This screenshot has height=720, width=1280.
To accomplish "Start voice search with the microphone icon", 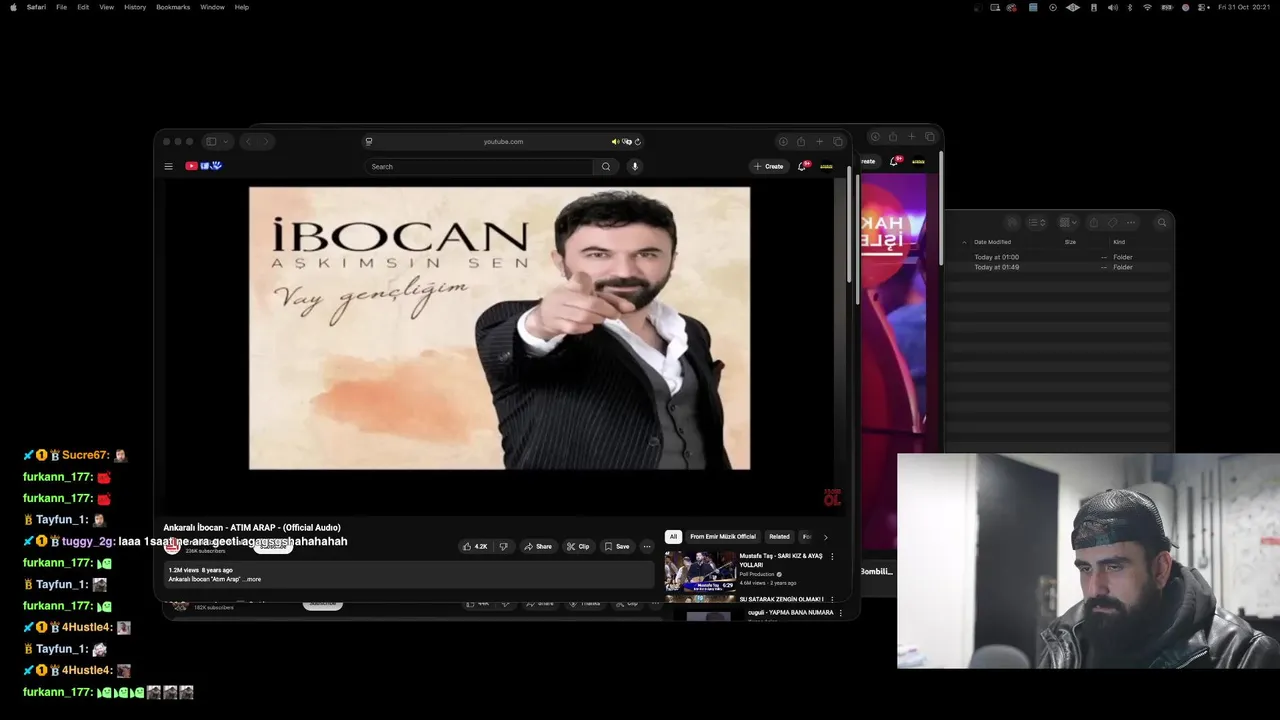I will coord(634,167).
